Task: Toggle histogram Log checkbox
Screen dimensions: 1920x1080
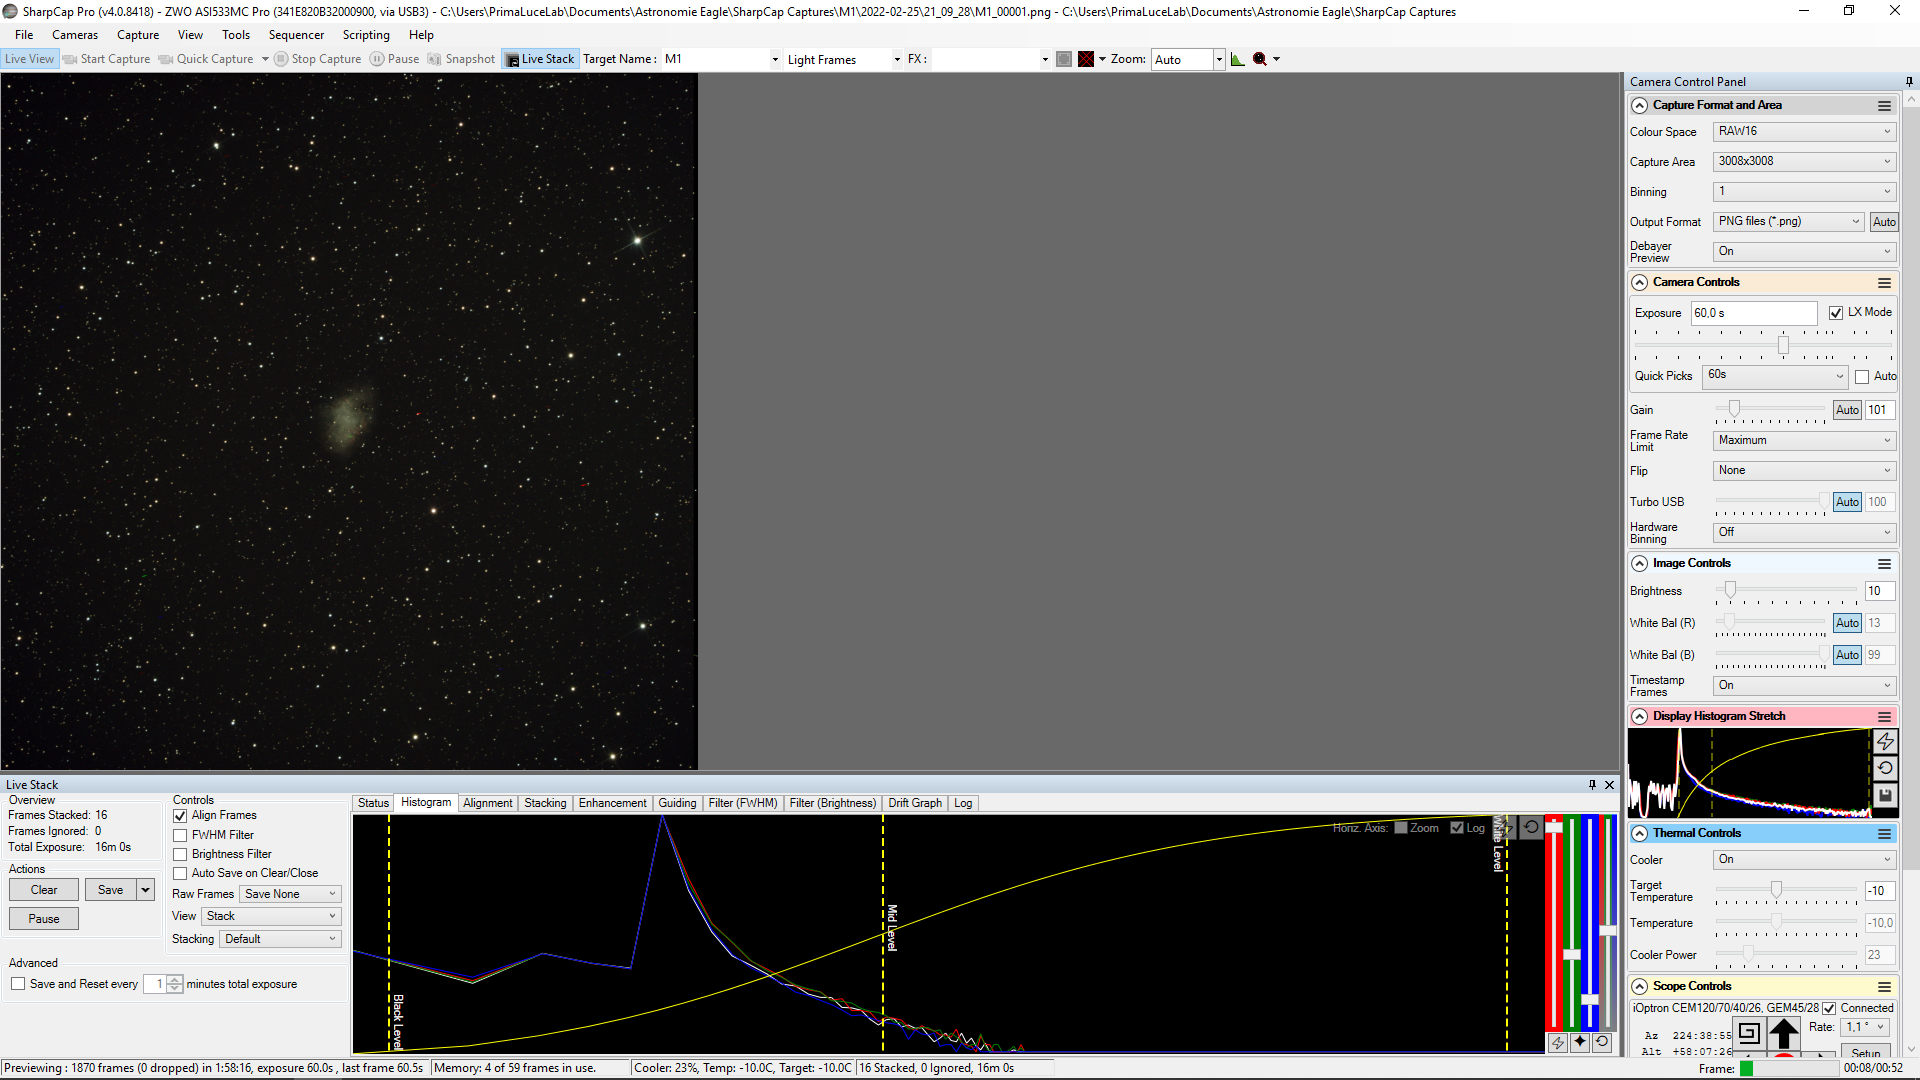Action: [x=1457, y=828]
